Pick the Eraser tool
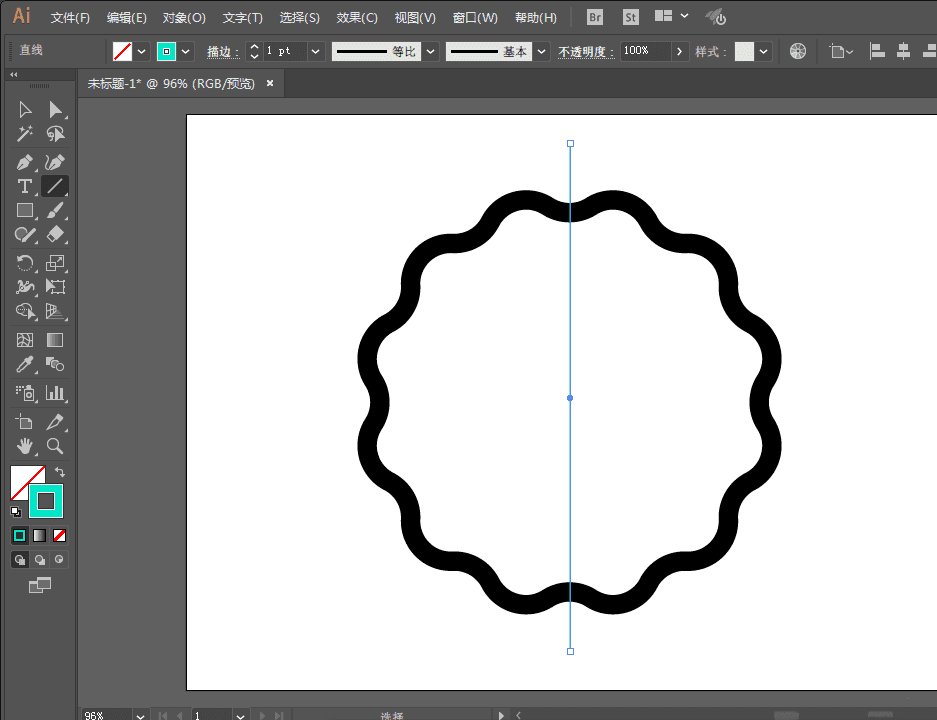 pyautogui.click(x=56, y=235)
